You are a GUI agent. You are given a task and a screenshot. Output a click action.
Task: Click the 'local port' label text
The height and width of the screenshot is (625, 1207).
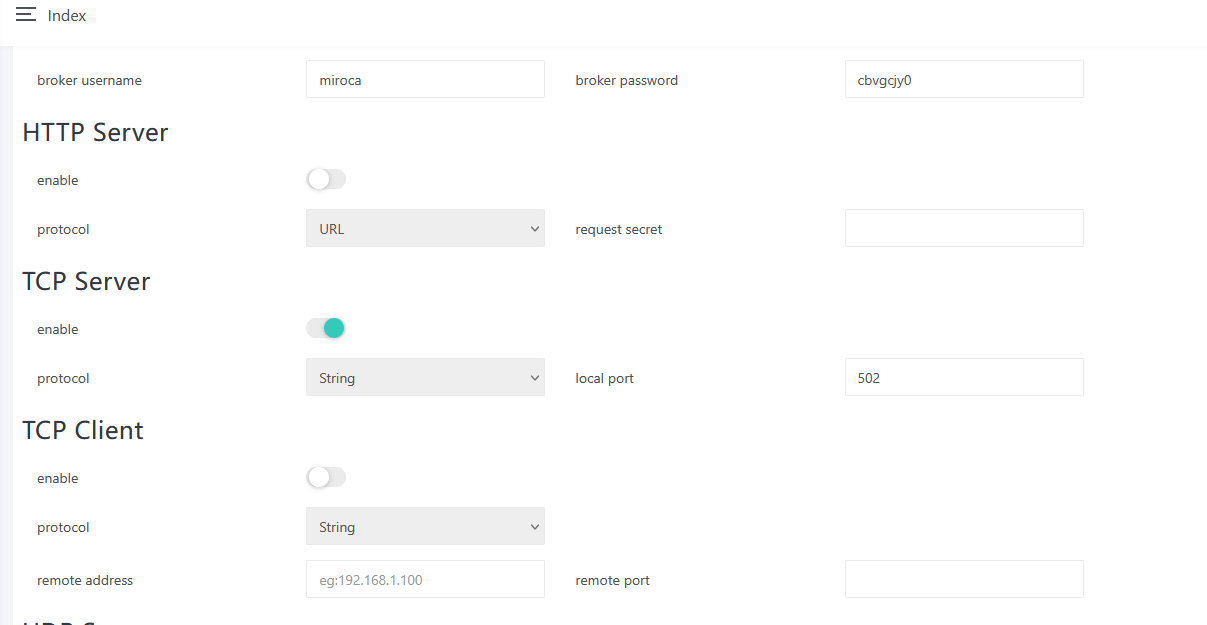point(605,378)
